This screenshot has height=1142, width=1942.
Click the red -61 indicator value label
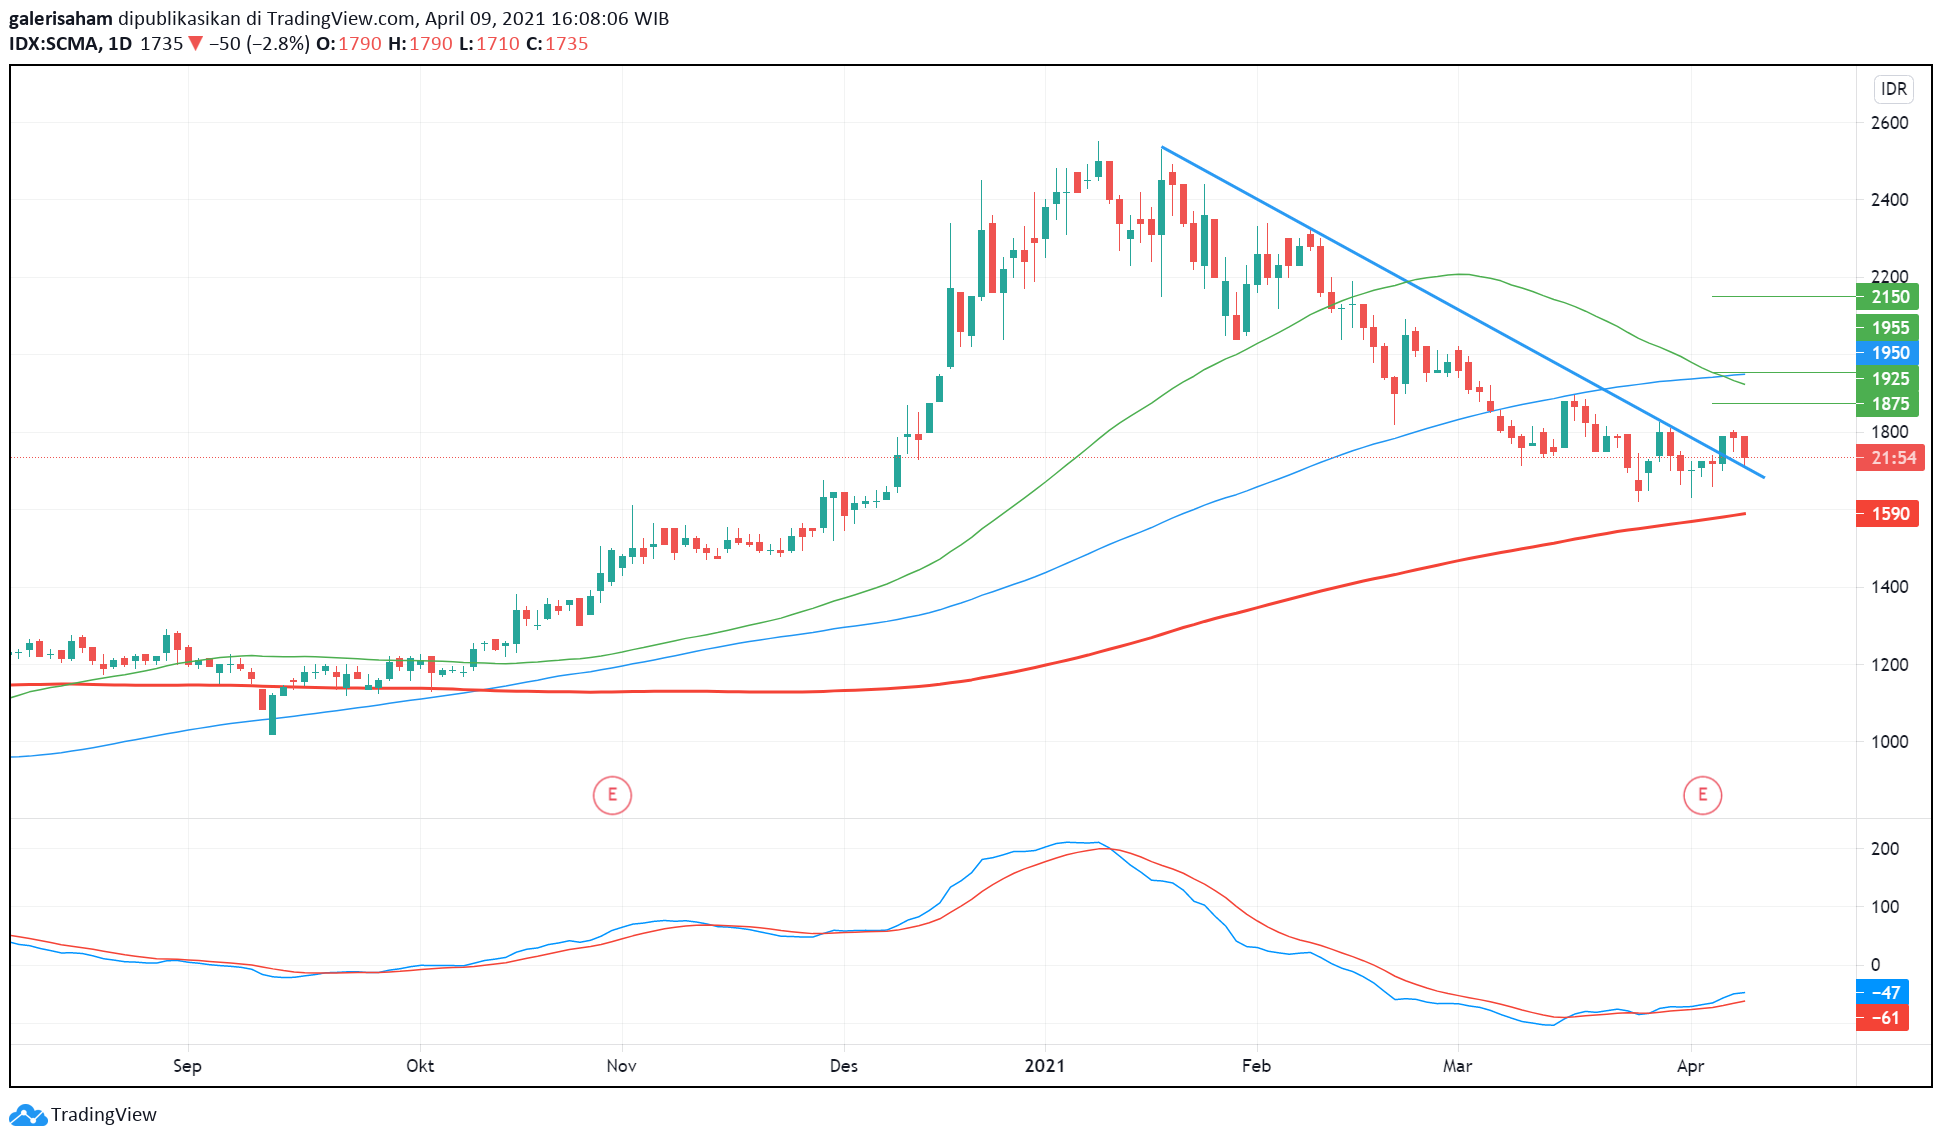tap(1883, 1018)
